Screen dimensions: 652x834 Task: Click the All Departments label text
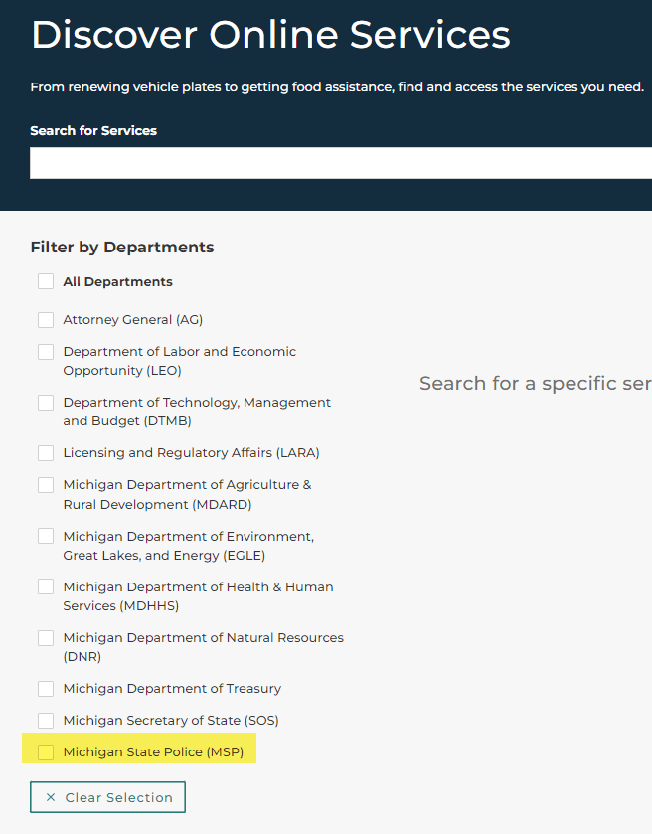[118, 281]
